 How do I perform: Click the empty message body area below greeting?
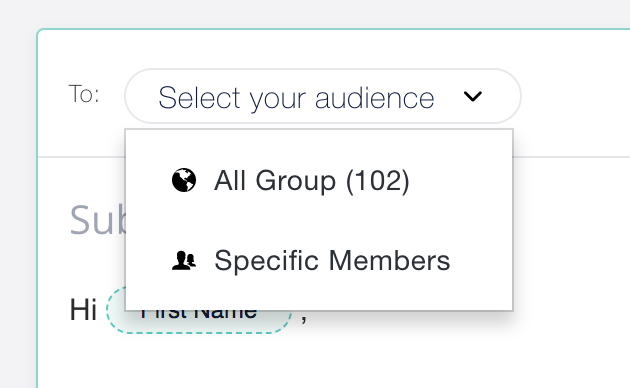point(333,361)
